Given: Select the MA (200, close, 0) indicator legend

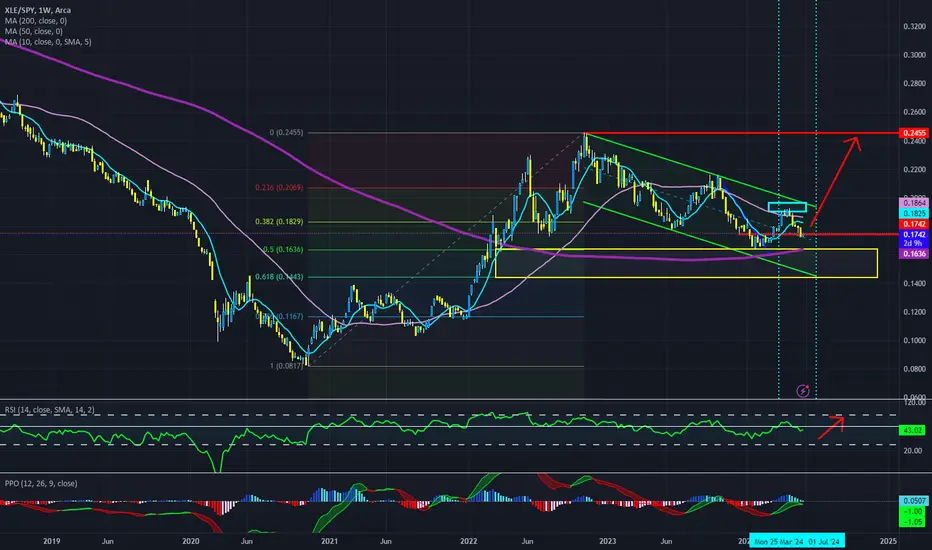Looking at the screenshot, I should [x=36, y=21].
